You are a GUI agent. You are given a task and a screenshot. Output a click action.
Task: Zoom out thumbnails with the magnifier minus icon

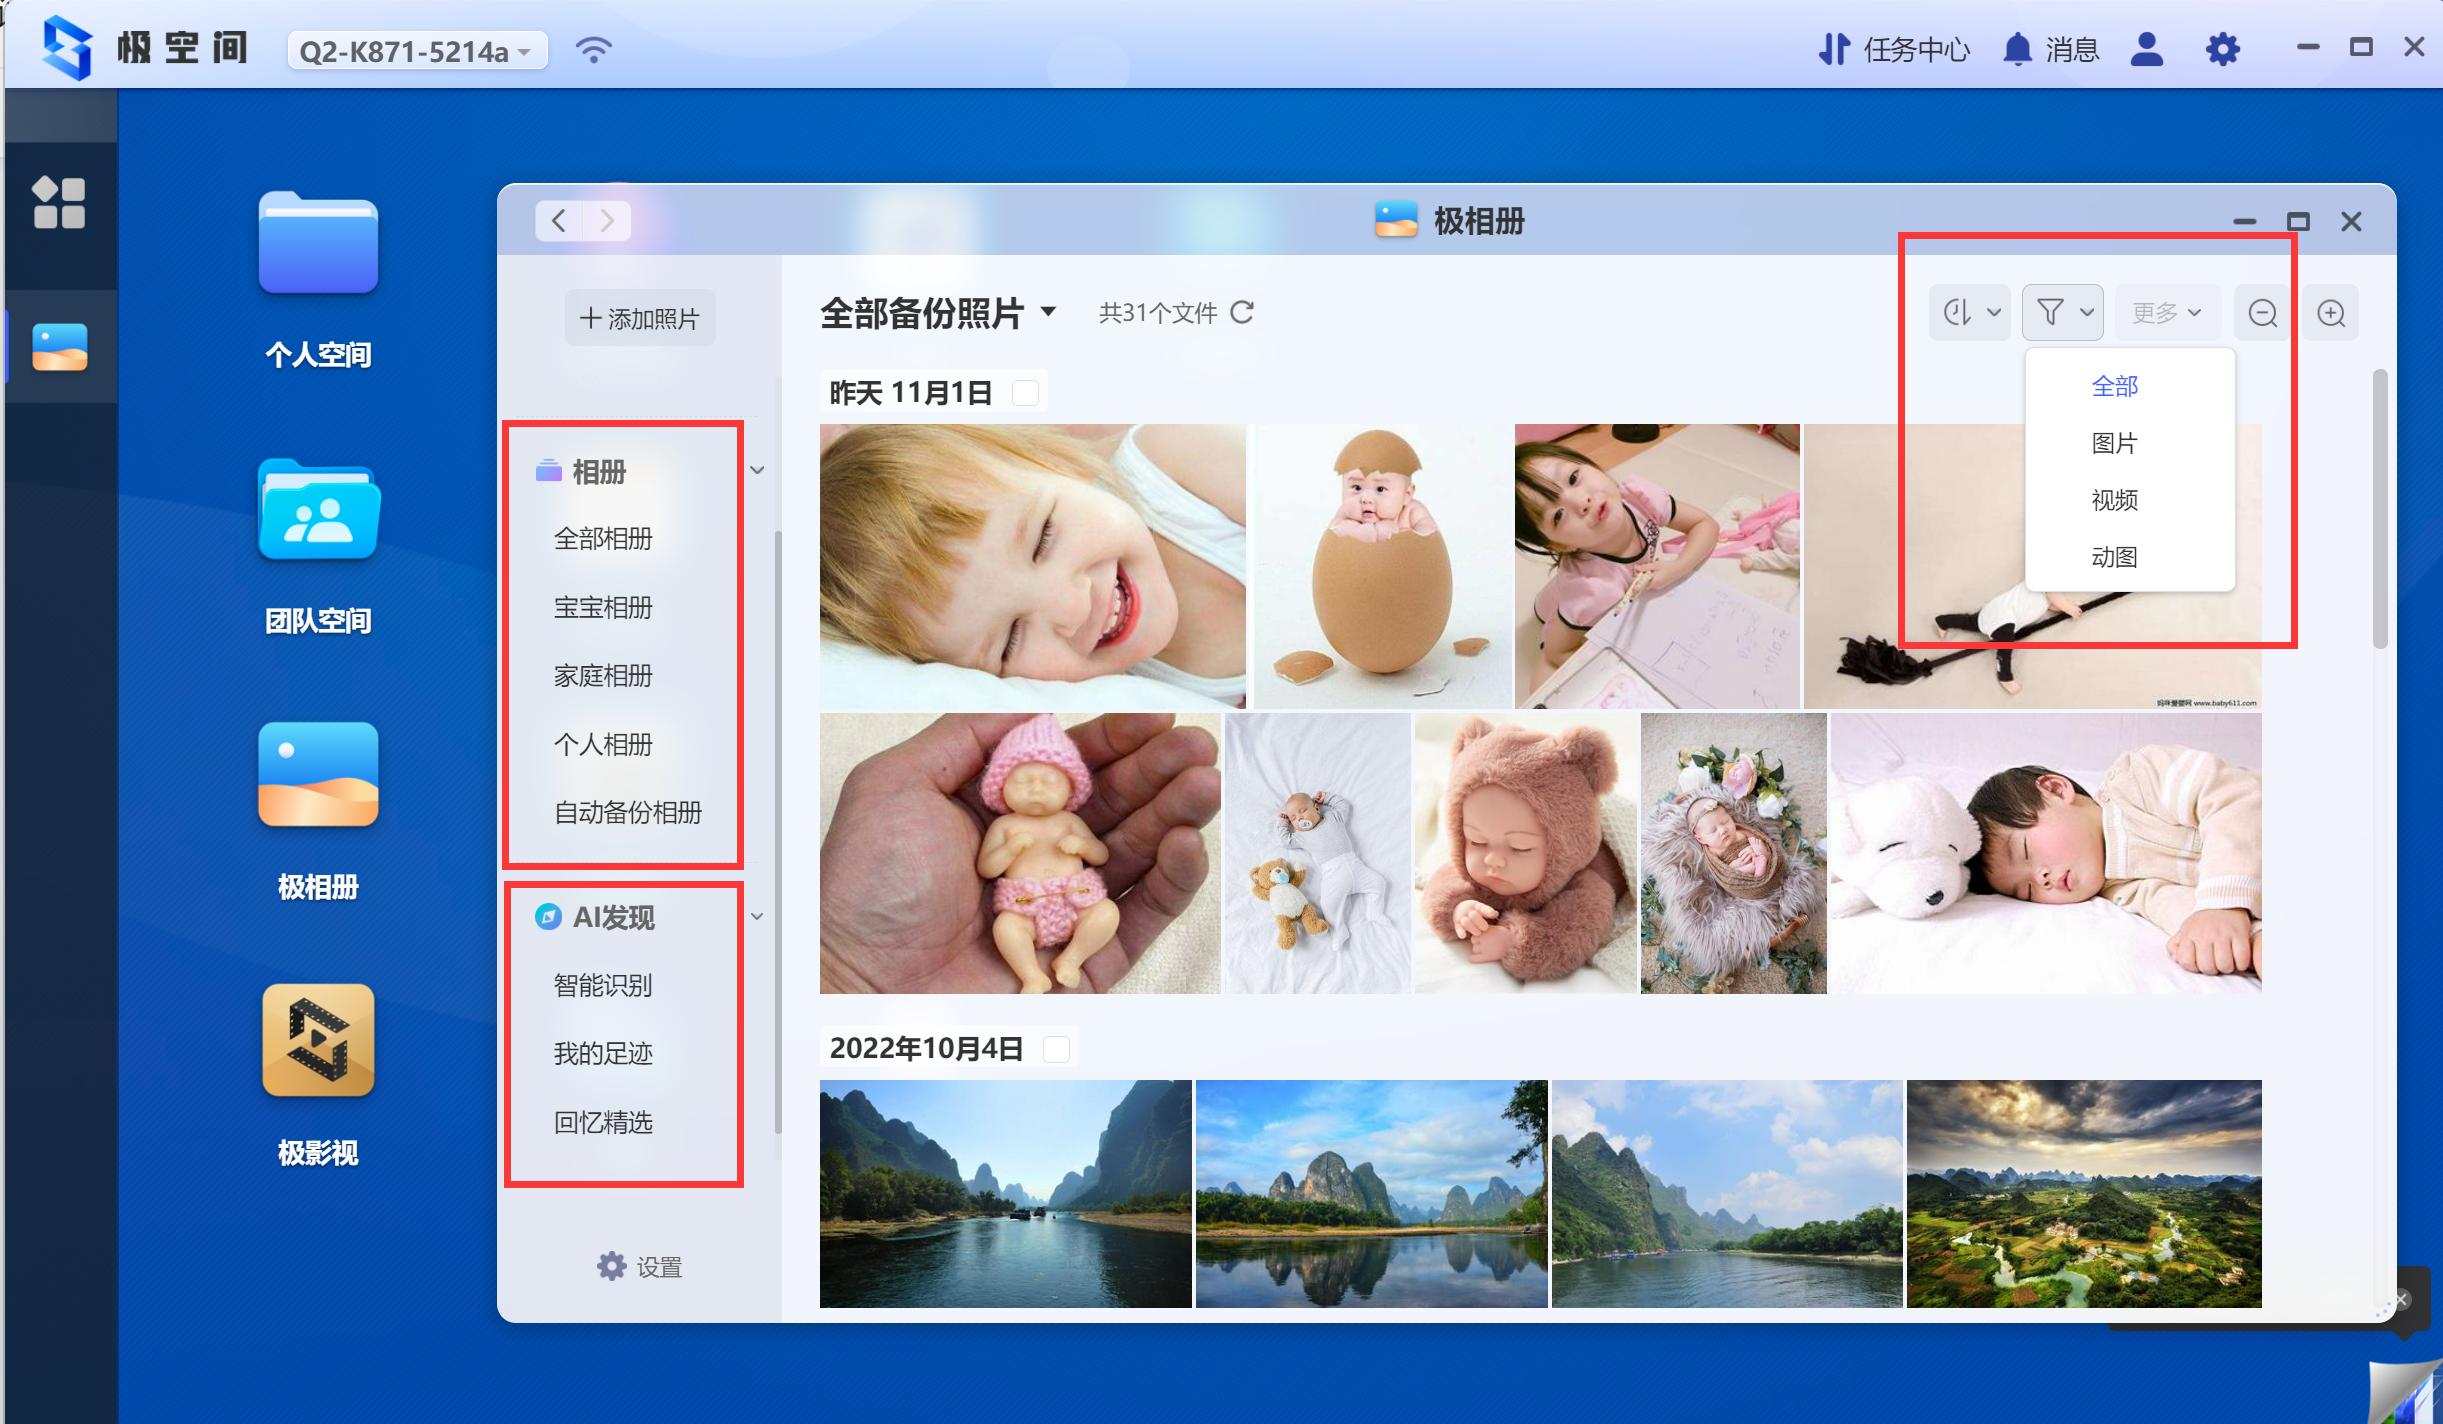(2263, 313)
